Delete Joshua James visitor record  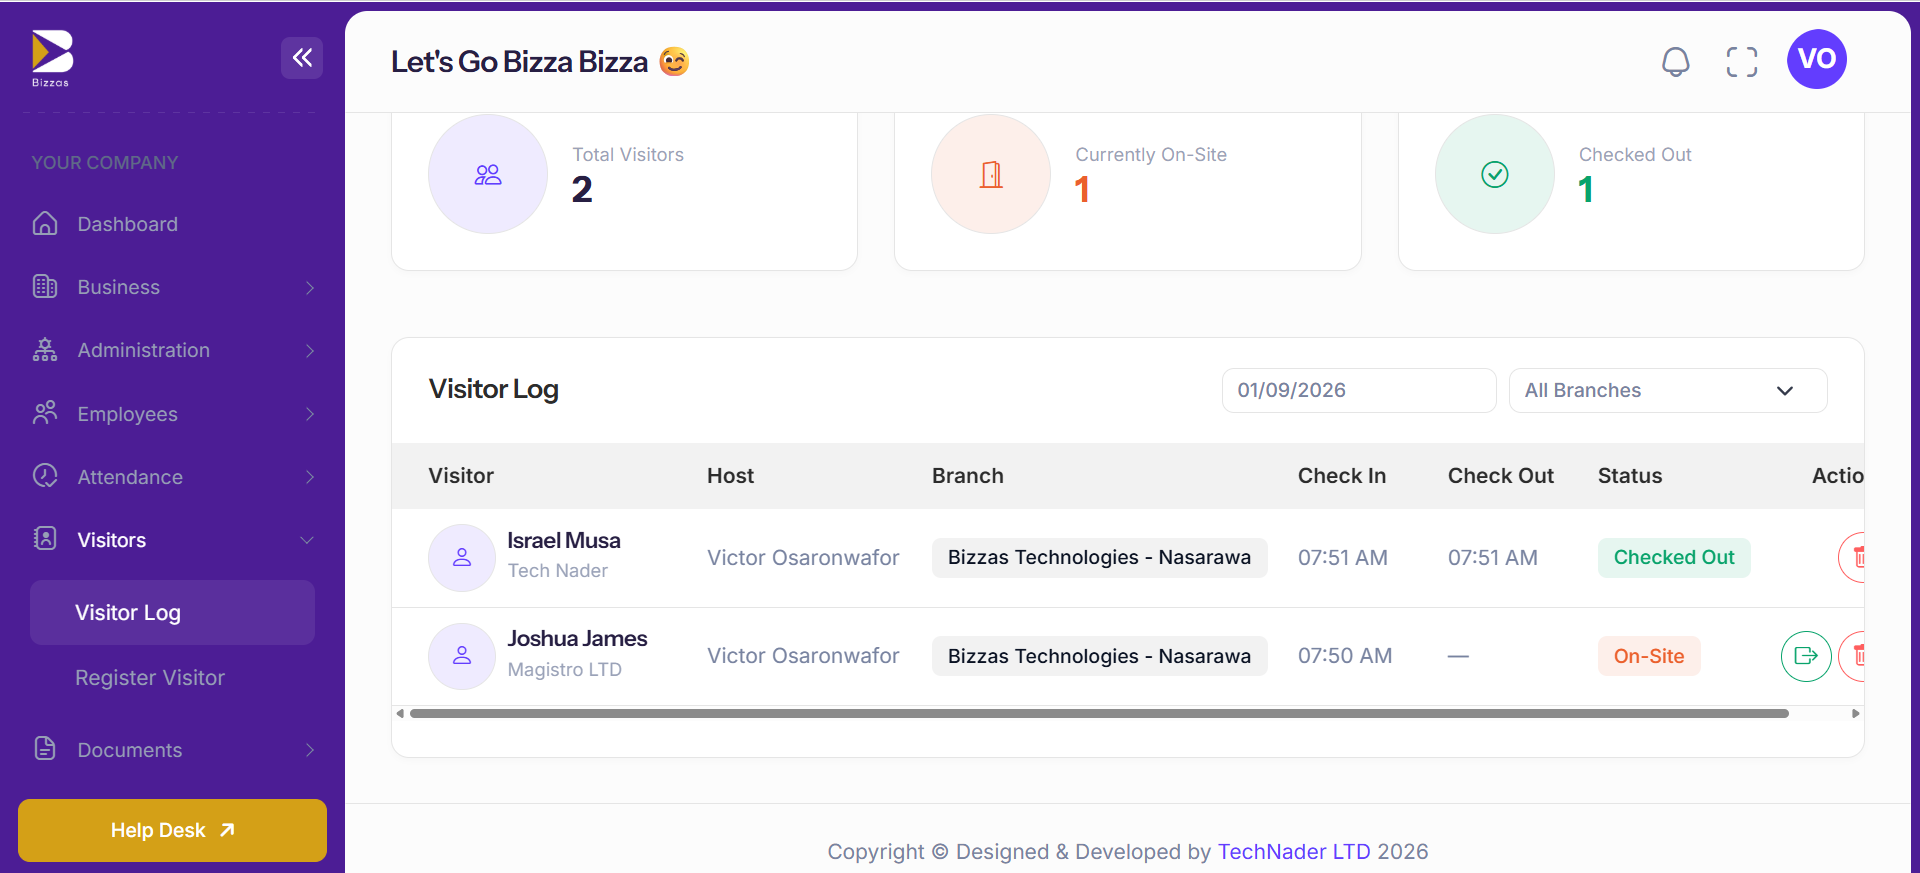click(x=1852, y=656)
